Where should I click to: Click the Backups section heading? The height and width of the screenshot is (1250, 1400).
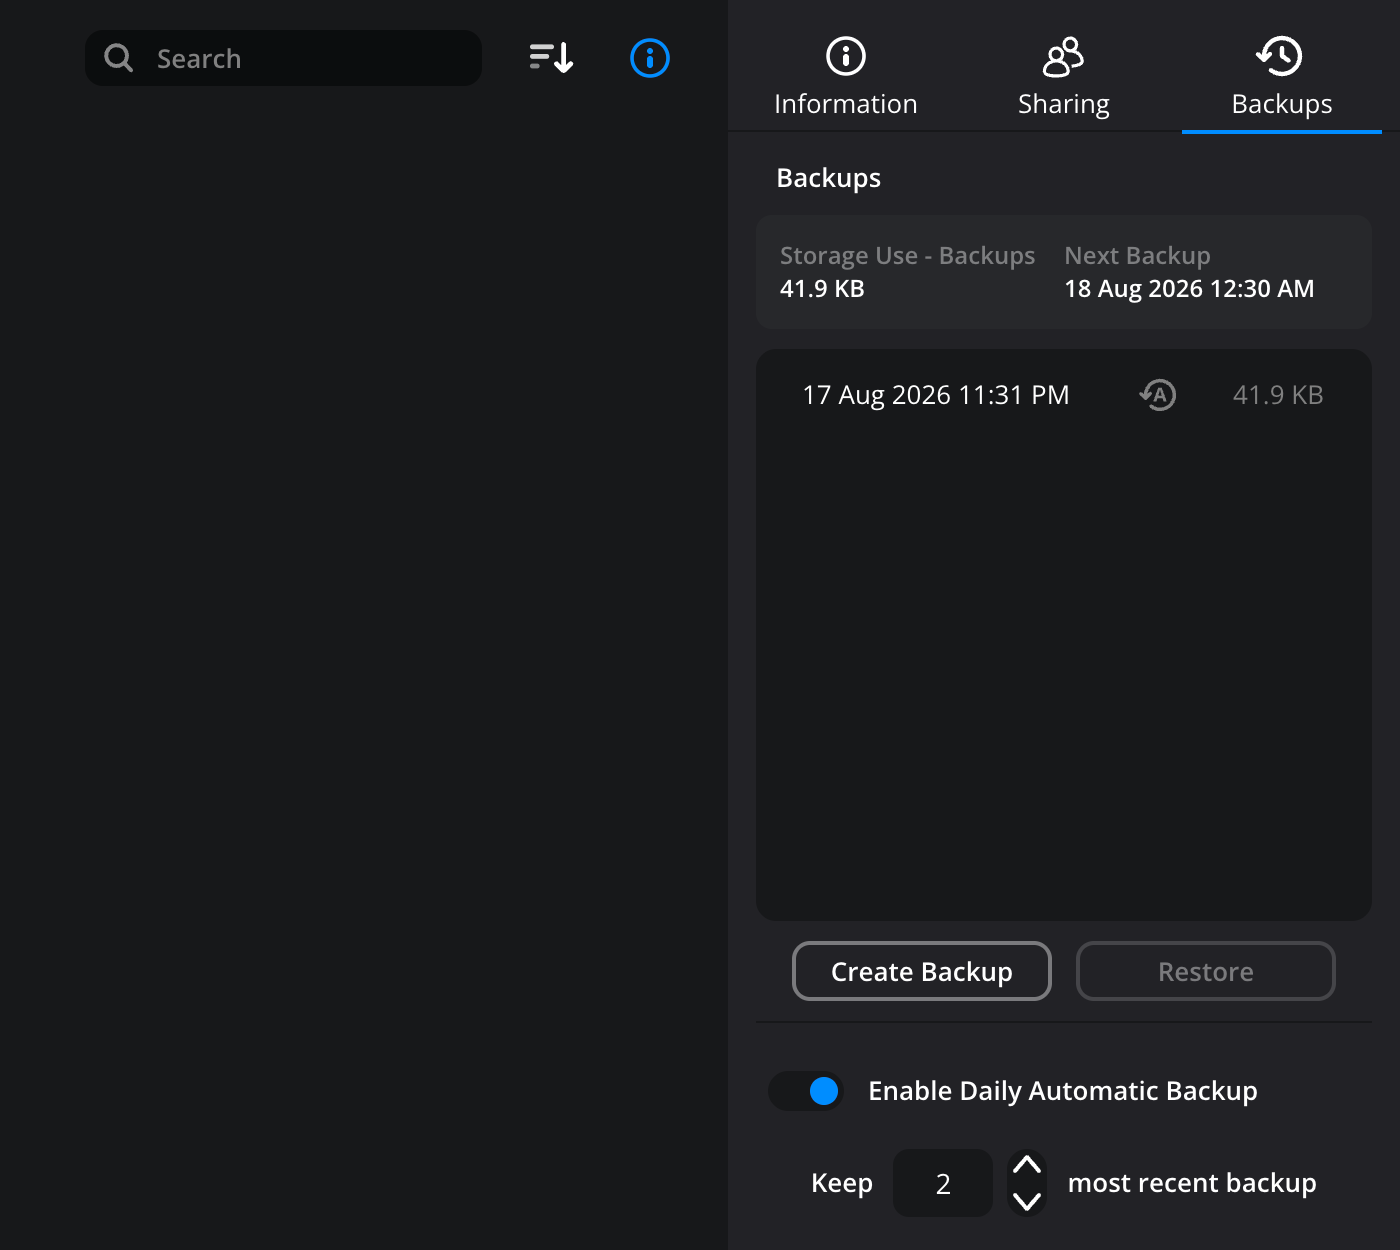pos(829,178)
